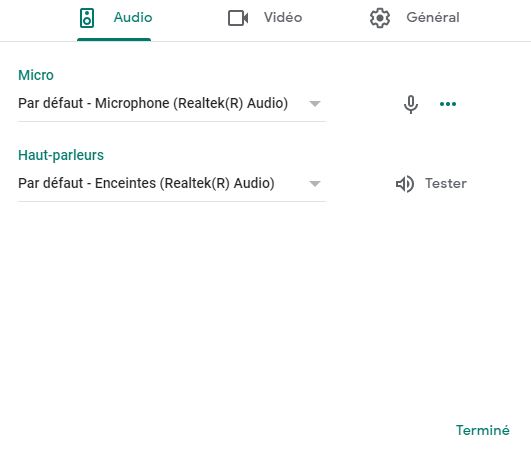Click the three green dots mic level indicator

click(448, 104)
